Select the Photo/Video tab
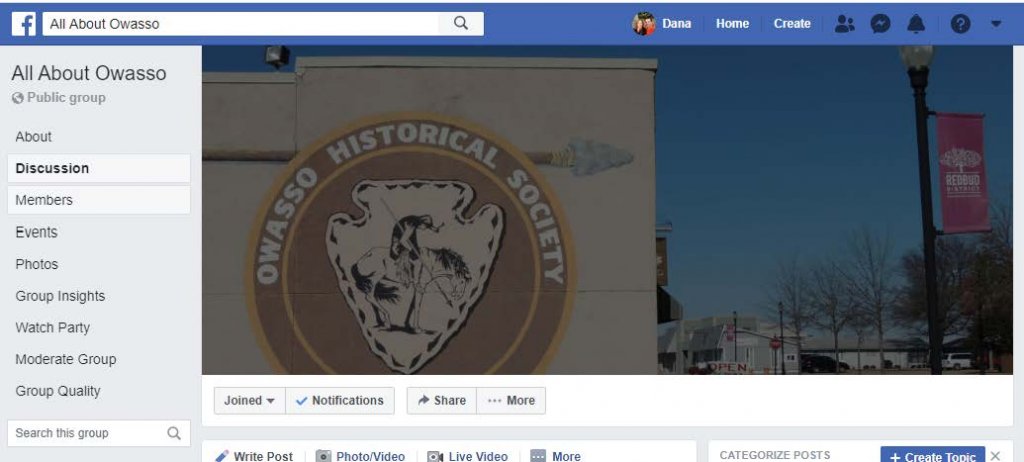The width and height of the screenshot is (1024, 462). (360, 455)
